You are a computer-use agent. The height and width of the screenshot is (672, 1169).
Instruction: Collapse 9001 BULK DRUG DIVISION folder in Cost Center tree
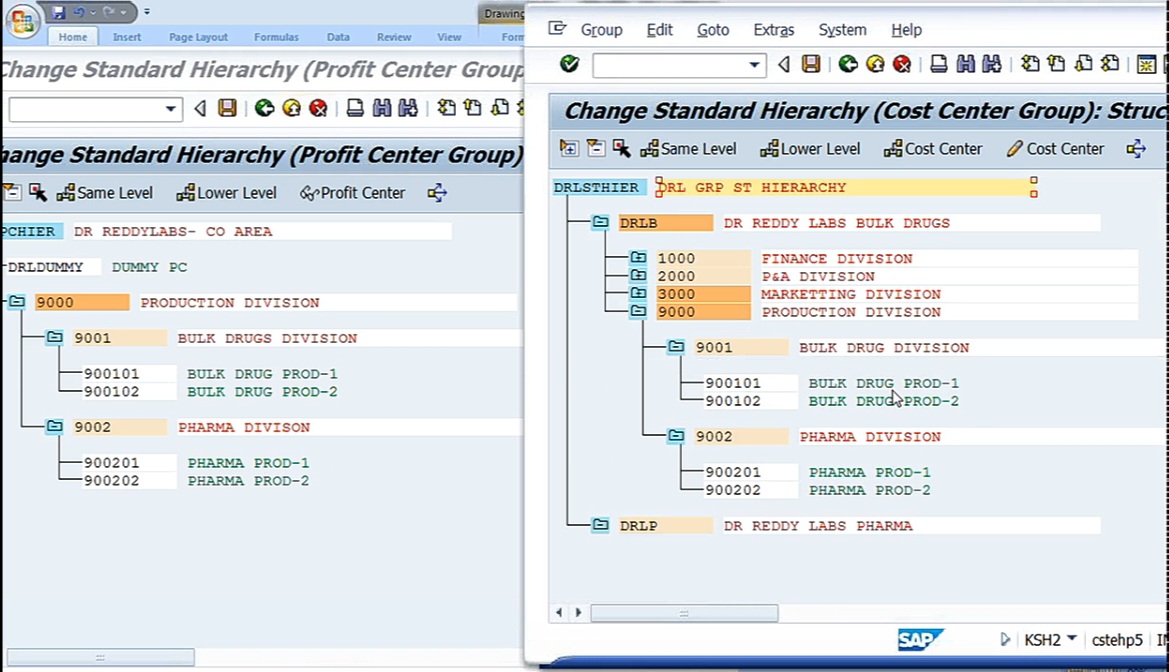click(676, 347)
